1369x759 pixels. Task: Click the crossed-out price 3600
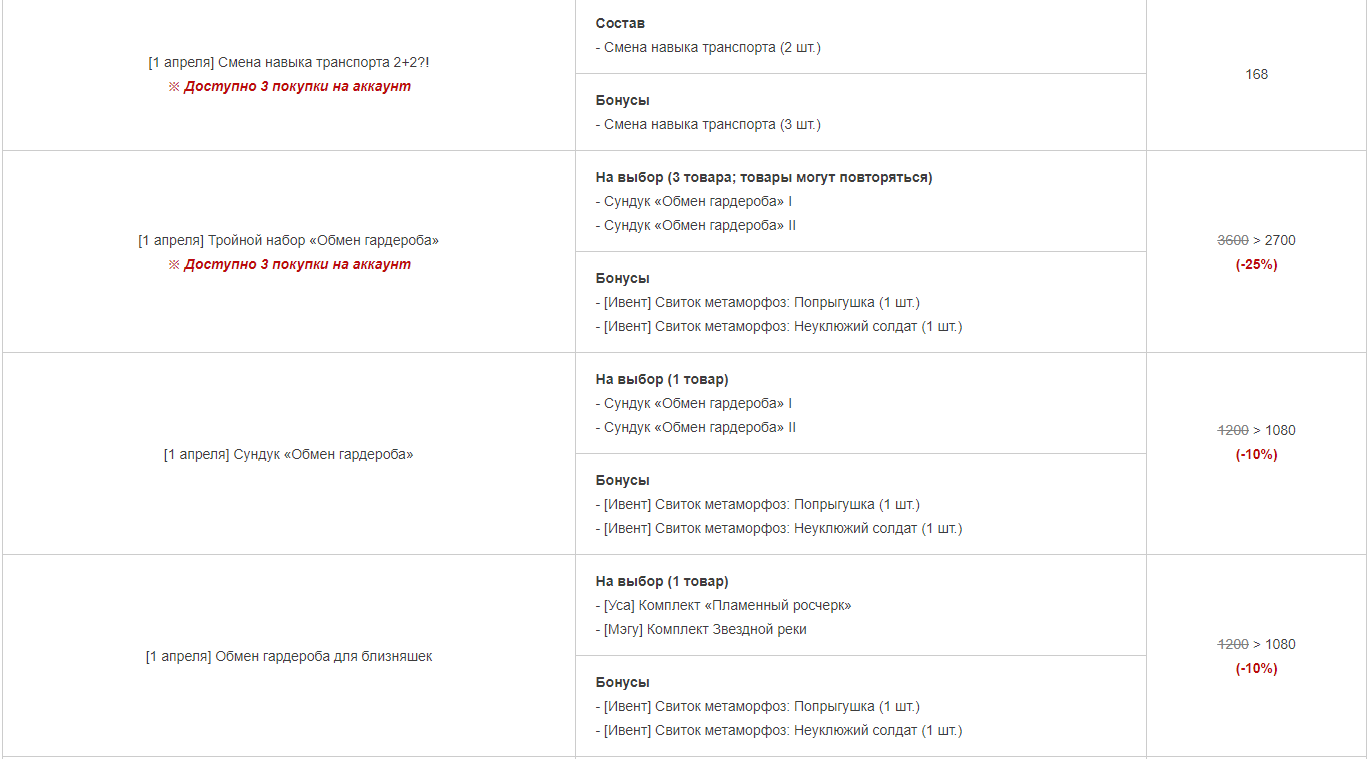(x=1232, y=240)
